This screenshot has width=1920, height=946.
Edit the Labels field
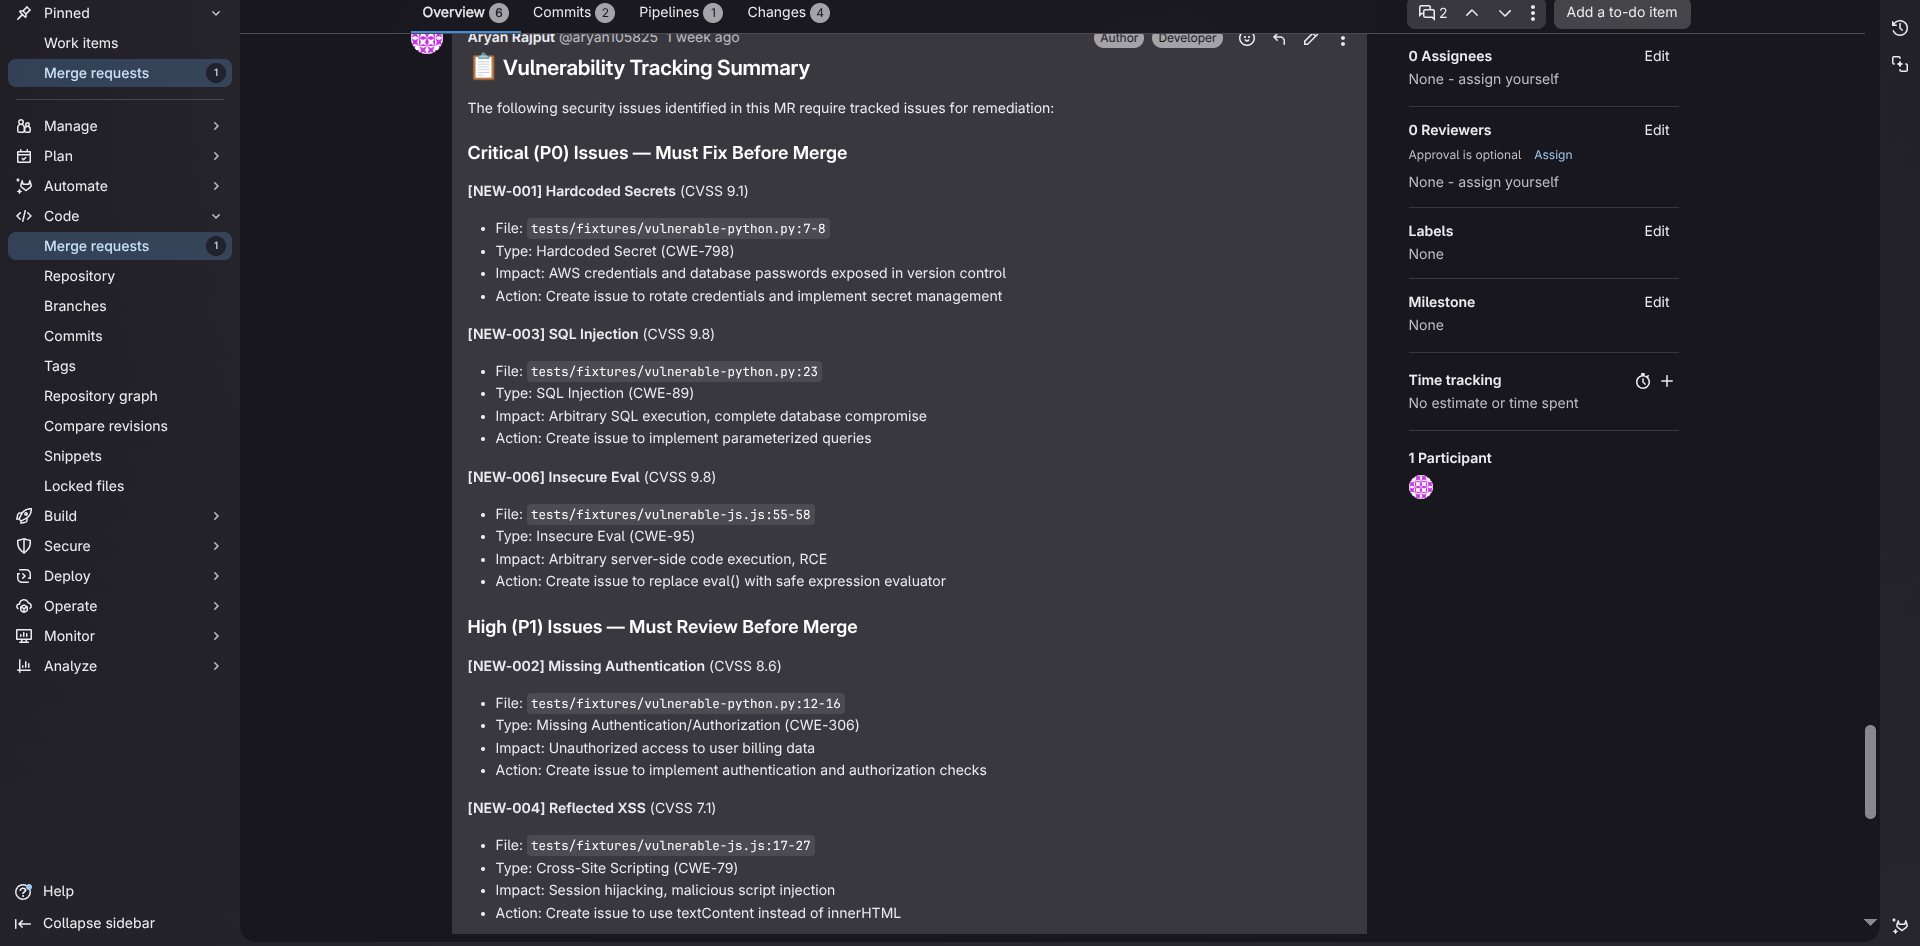click(x=1656, y=231)
